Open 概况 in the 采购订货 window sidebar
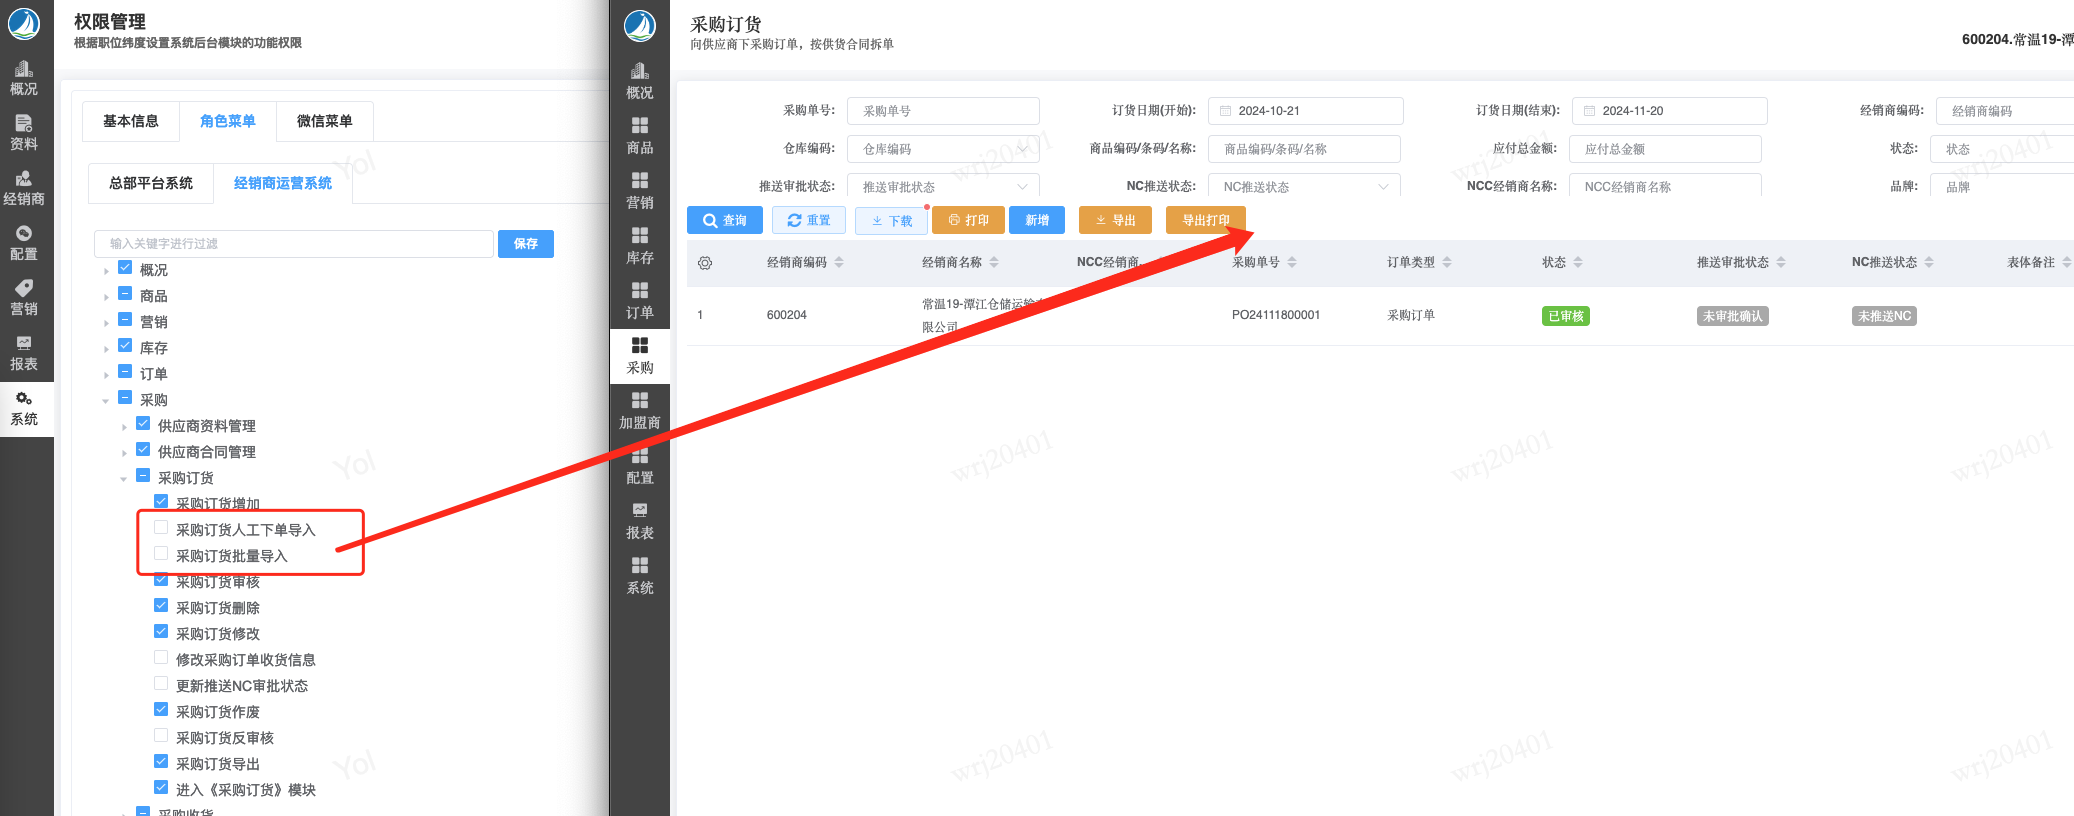This screenshot has height=816, width=2074. tap(640, 82)
